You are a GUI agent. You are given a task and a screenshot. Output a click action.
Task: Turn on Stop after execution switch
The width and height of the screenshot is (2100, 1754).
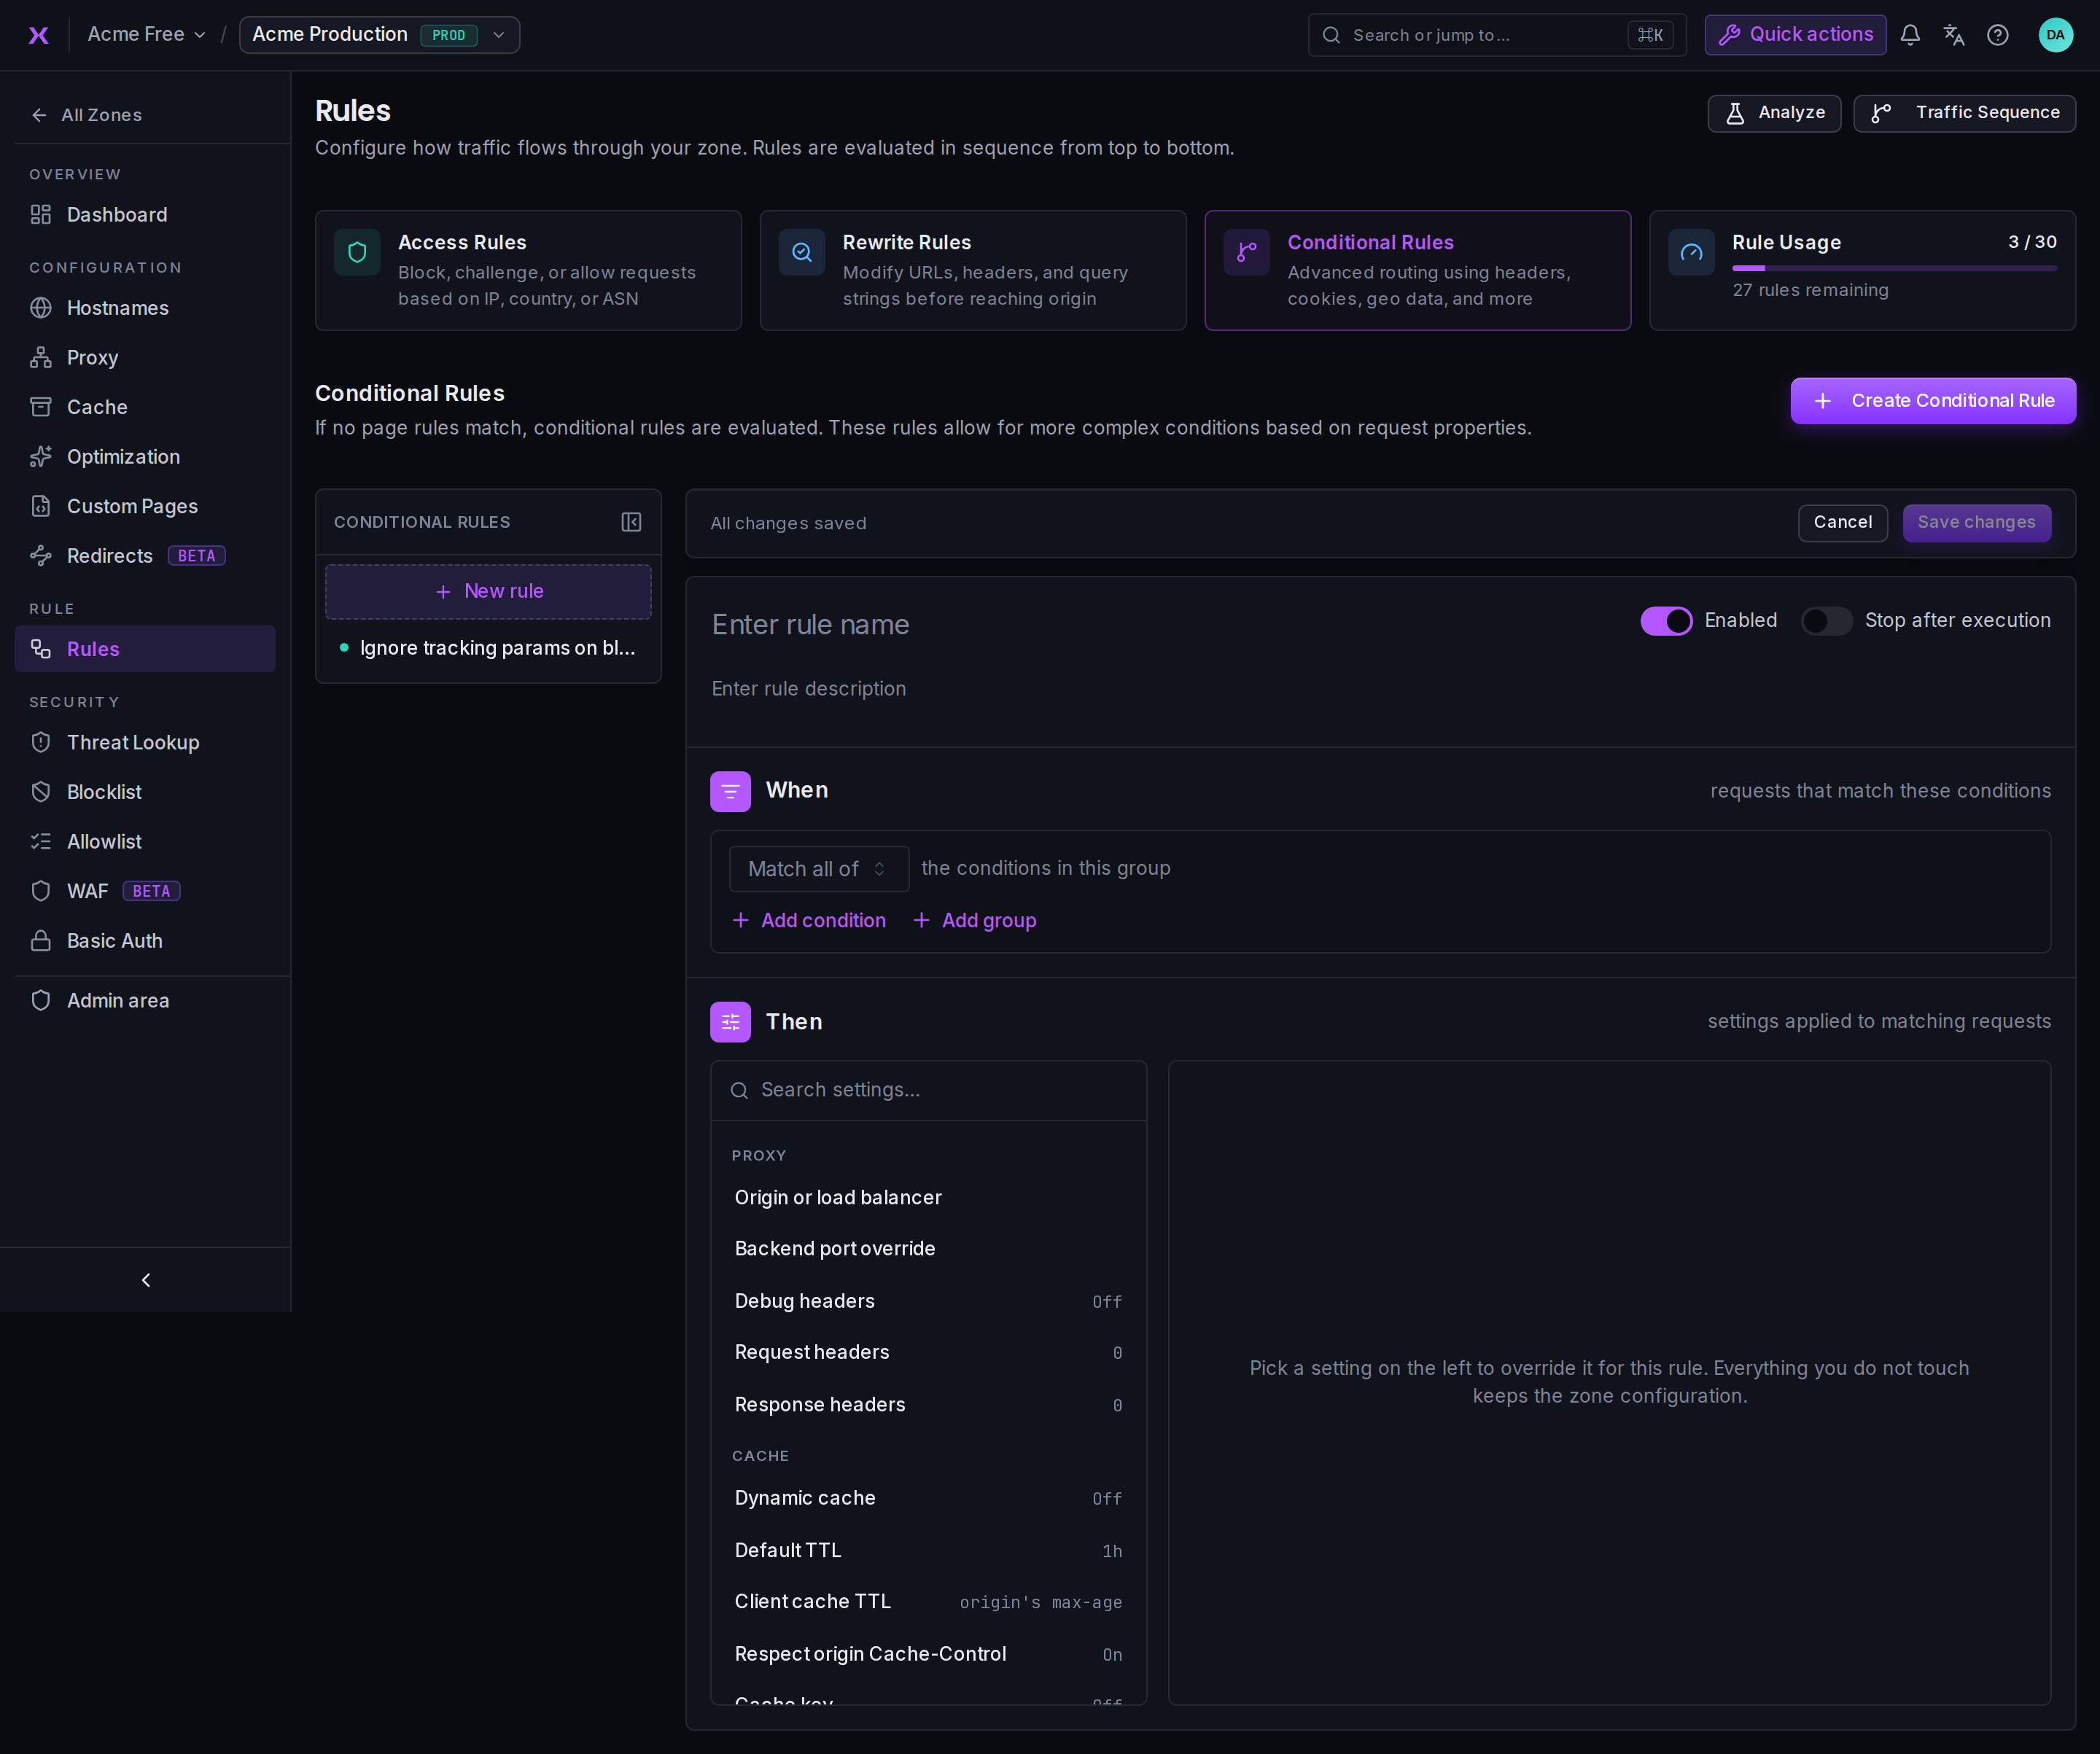pyautogui.click(x=1826, y=621)
